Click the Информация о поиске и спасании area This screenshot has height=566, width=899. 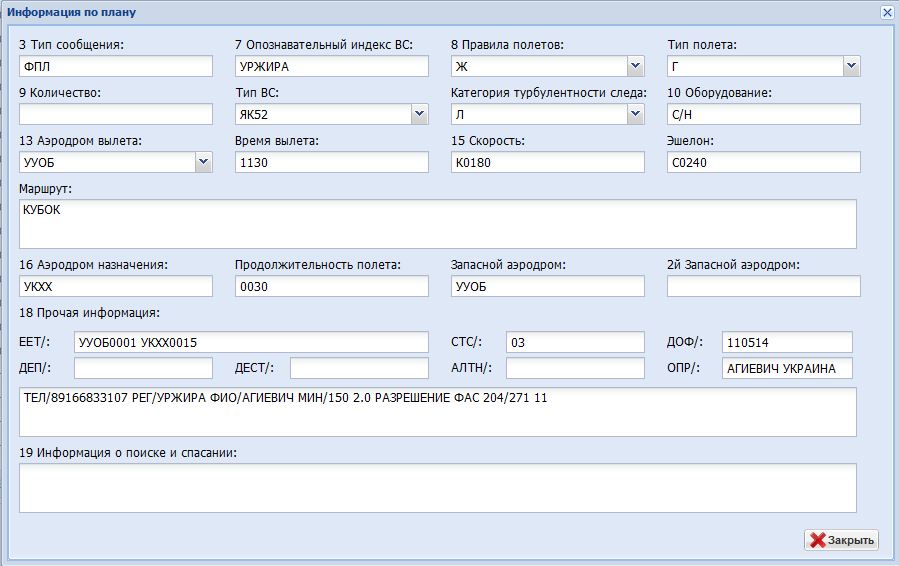click(x=438, y=488)
